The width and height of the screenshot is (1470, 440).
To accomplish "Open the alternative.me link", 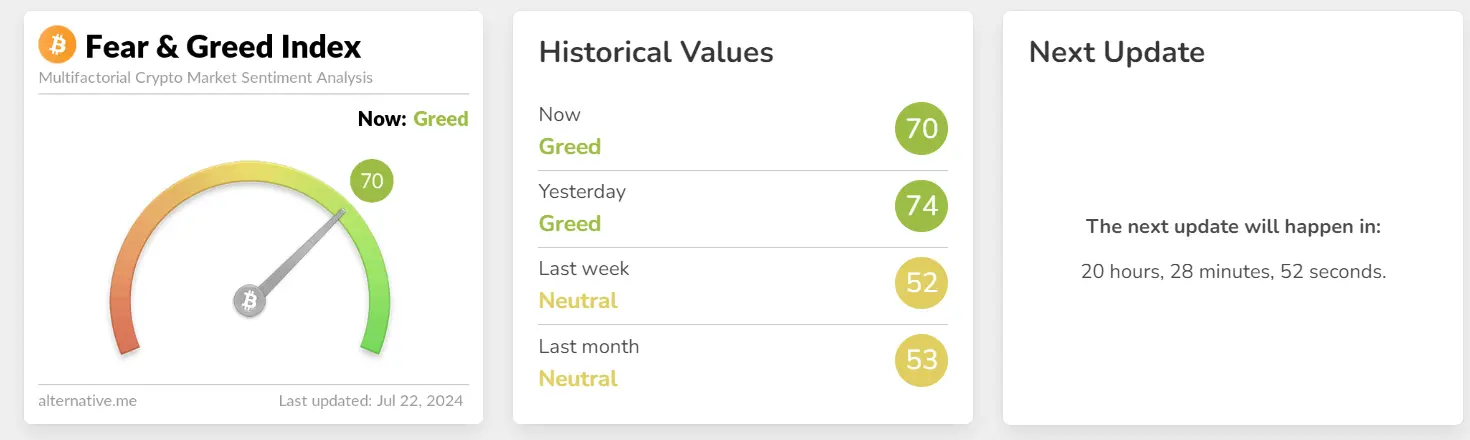I will click(87, 401).
